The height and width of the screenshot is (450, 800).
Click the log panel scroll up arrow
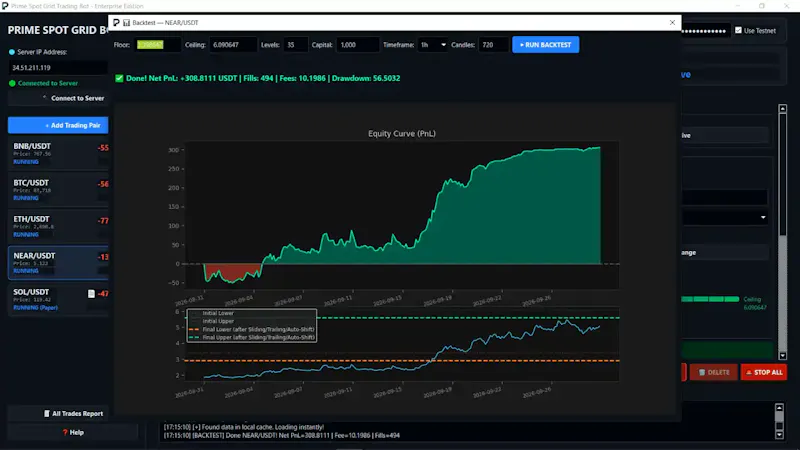pyautogui.click(x=779, y=408)
